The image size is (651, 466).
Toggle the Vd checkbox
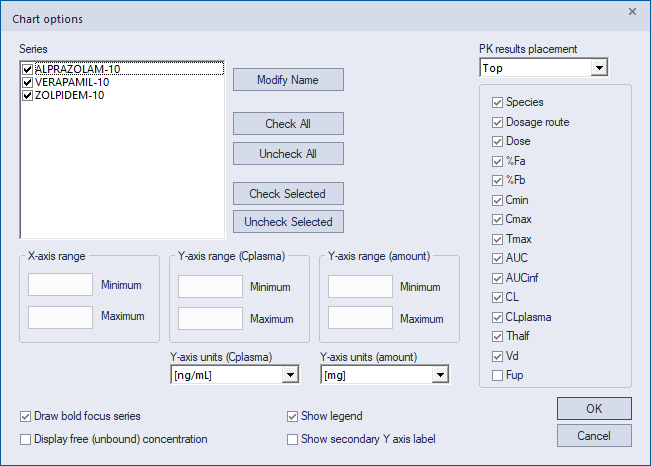click(x=497, y=356)
